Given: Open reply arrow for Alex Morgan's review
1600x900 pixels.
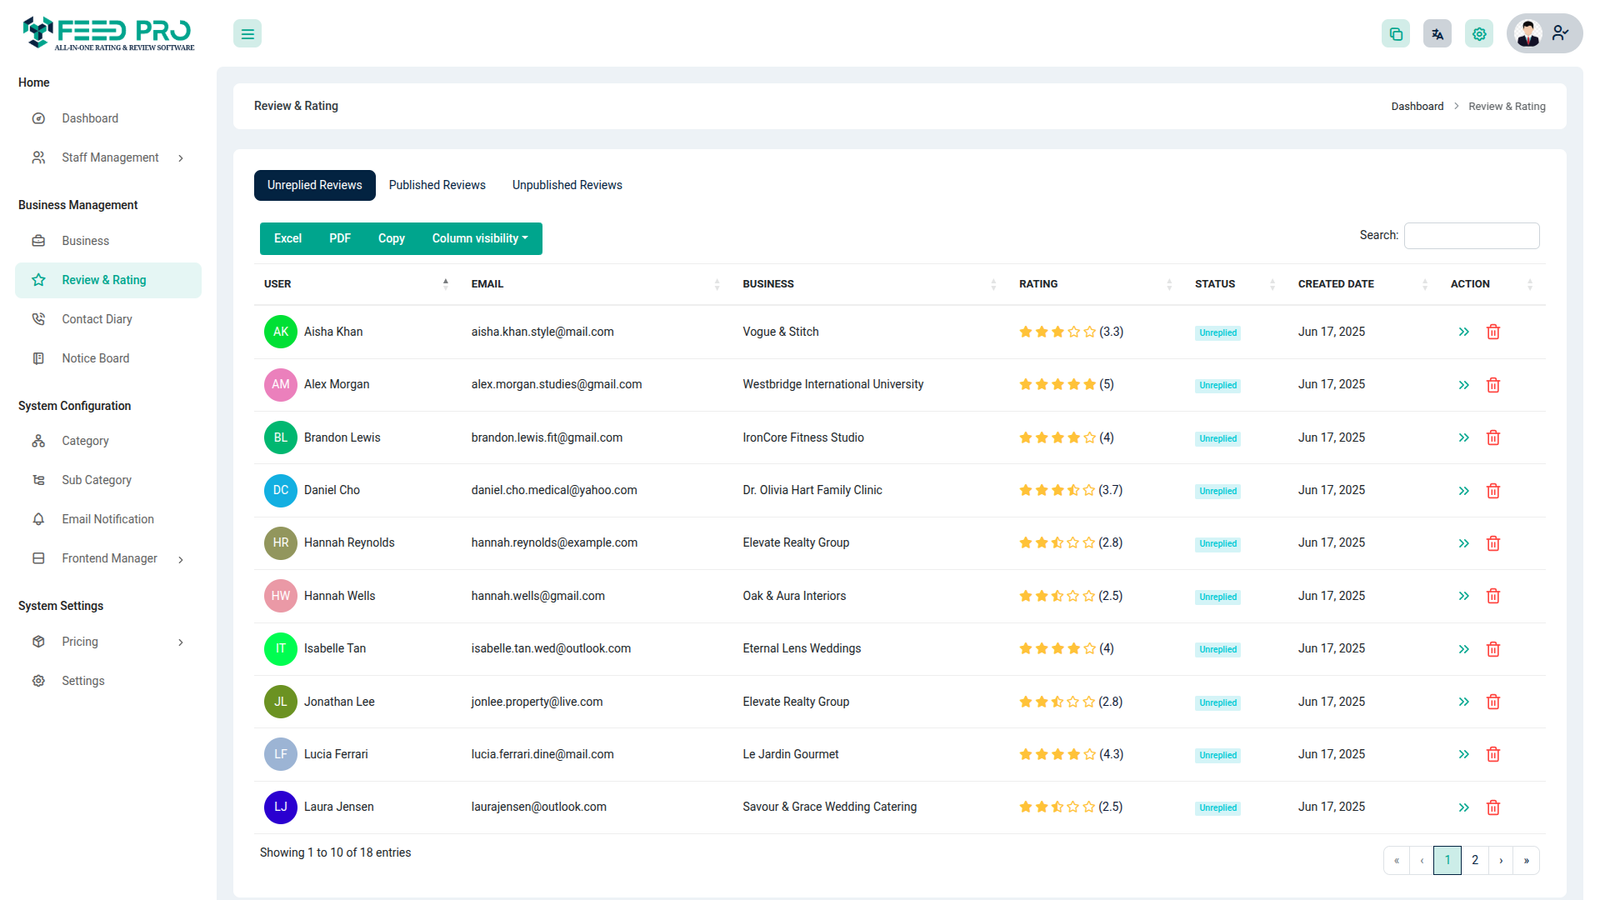Looking at the screenshot, I should (x=1463, y=385).
